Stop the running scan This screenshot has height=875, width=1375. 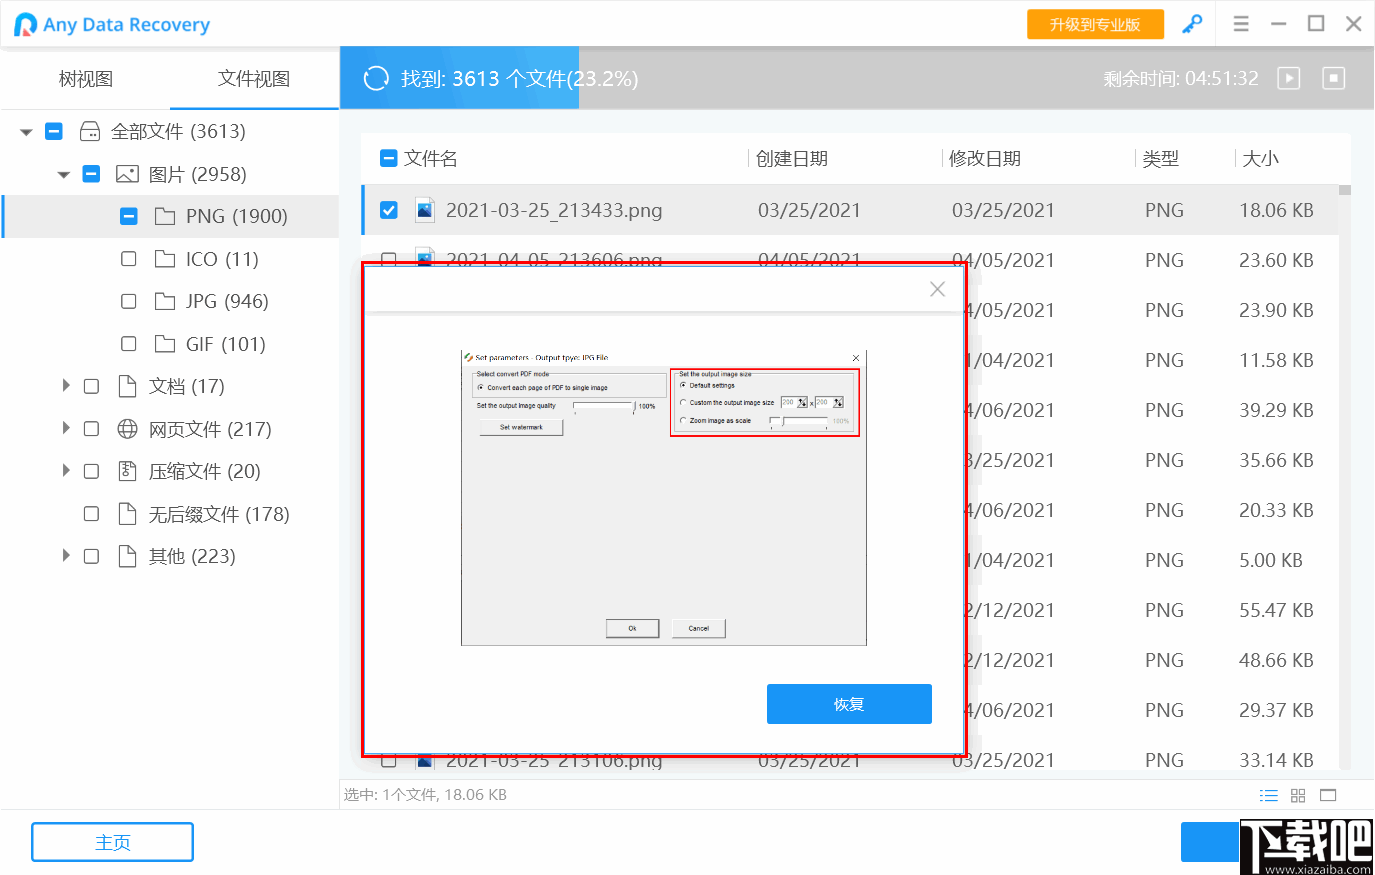1334,78
